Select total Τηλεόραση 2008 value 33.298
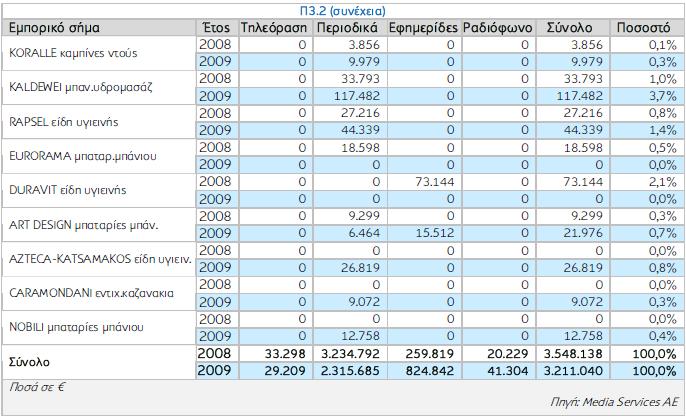The image size is (686, 416). coord(285,353)
